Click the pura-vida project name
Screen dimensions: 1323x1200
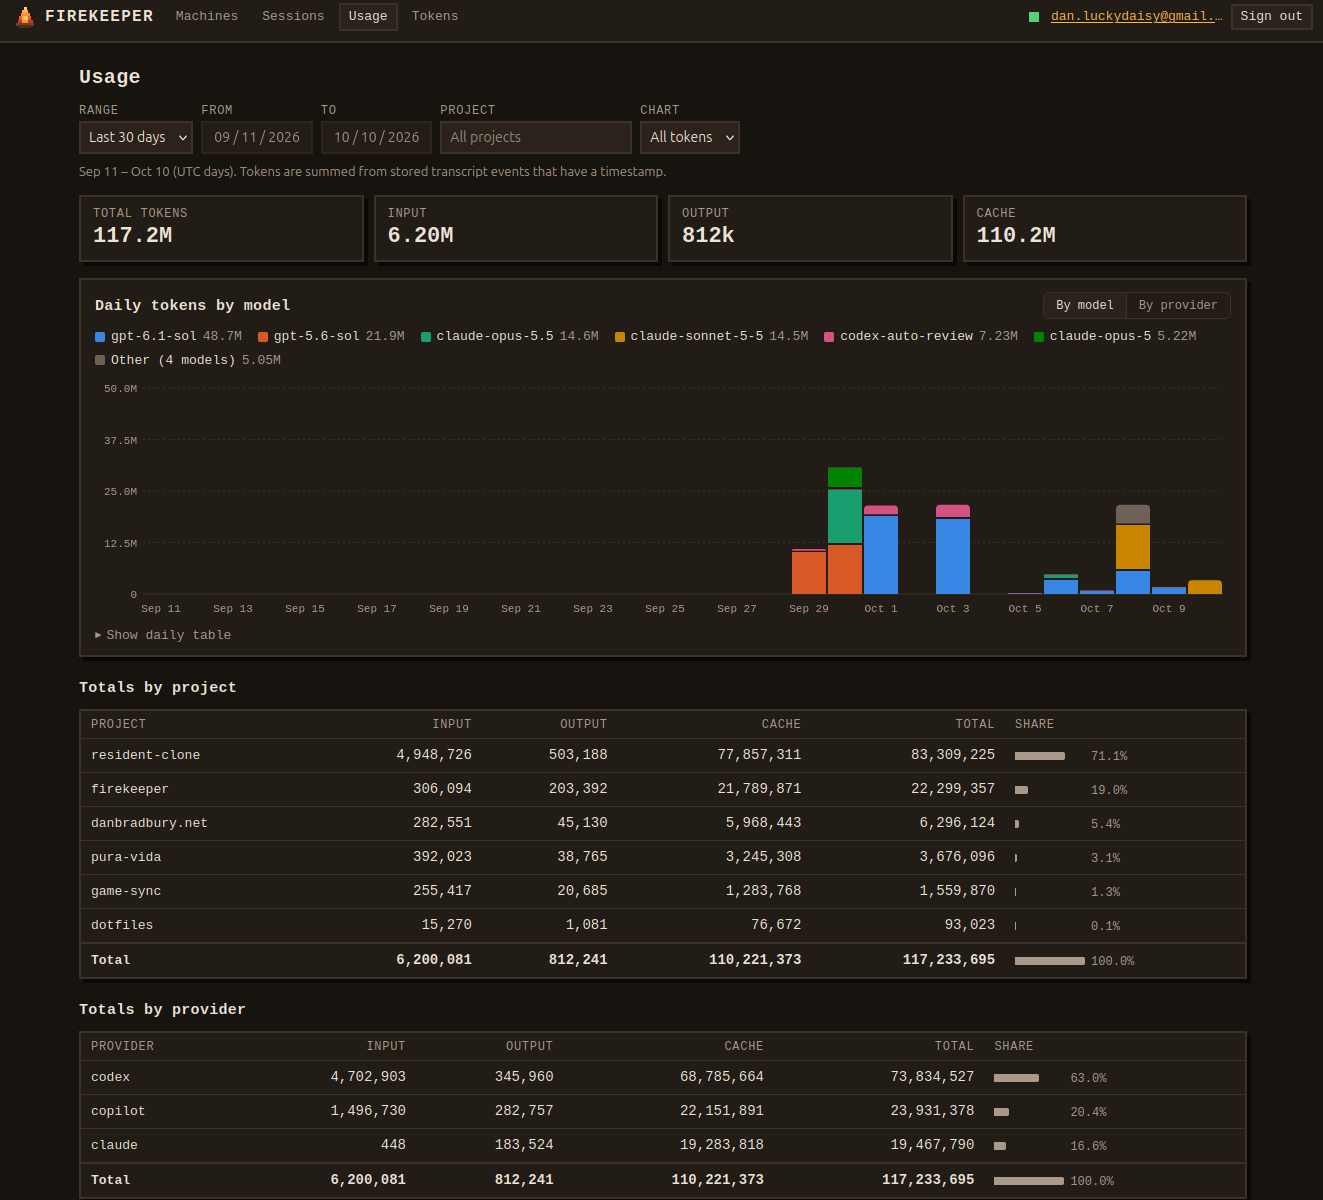coord(126,857)
